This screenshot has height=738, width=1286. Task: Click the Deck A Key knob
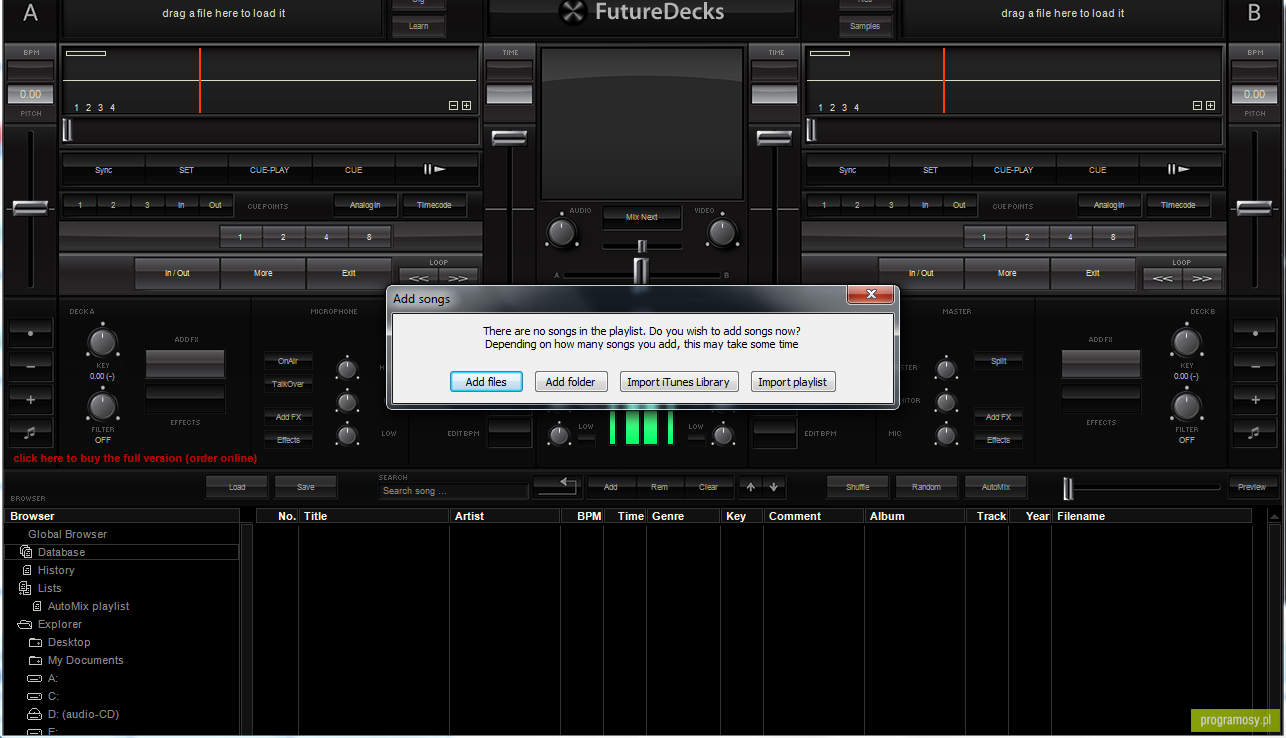[103, 343]
